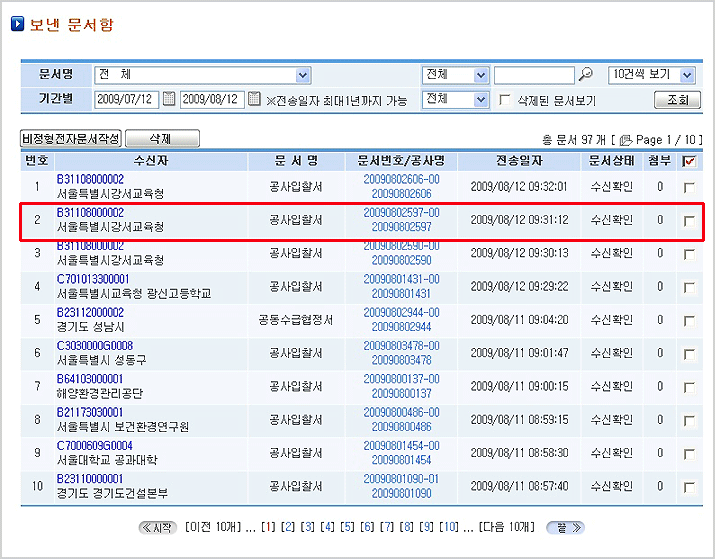Image resolution: width=715 pixels, height=559 pixels.
Task: Click the 비정형전자문서작성 button
Action: click(71, 139)
